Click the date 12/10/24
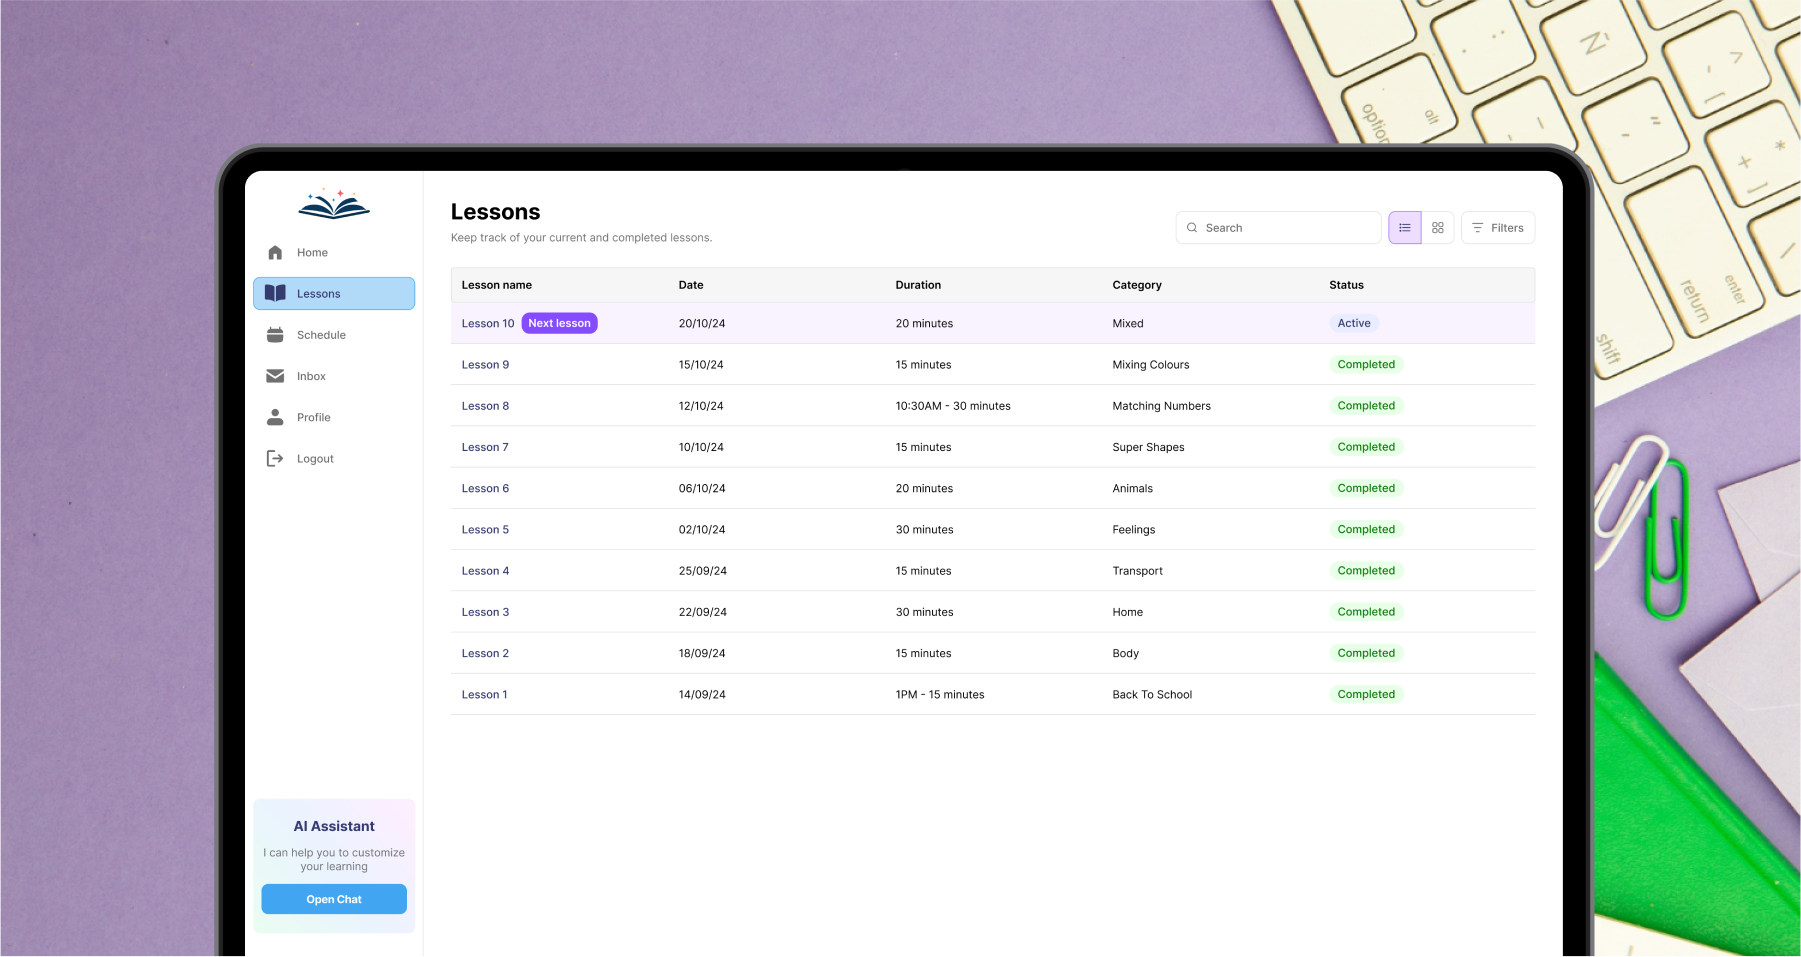The width and height of the screenshot is (1801, 957). tap(701, 406)
